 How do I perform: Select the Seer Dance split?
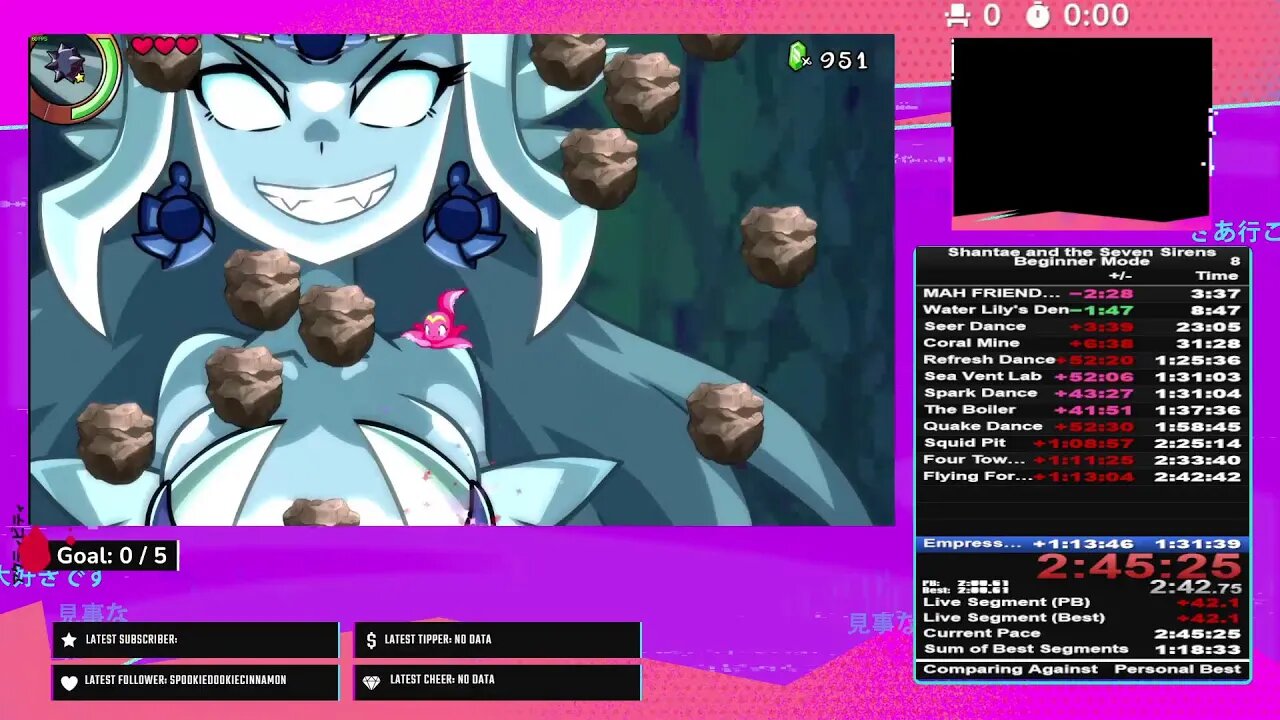1082,327
